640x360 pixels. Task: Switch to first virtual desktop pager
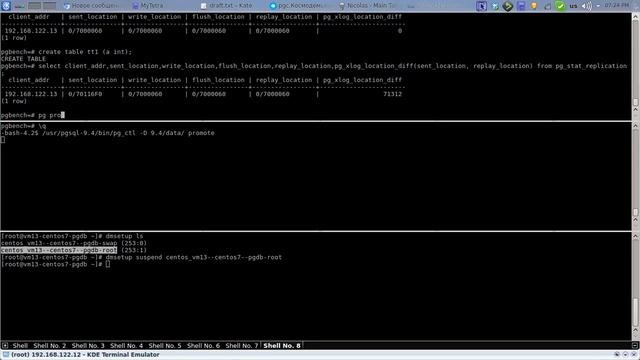tap(35, 6)
